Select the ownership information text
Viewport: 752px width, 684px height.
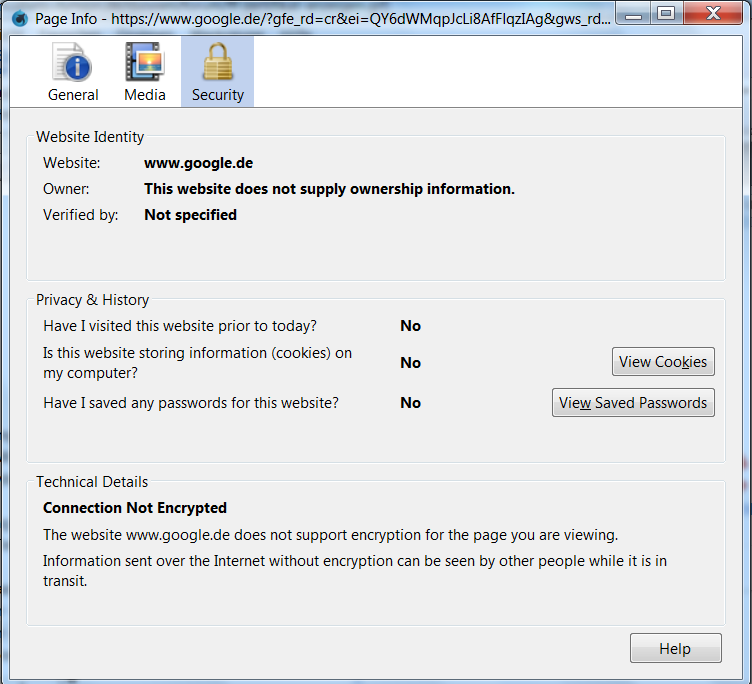(329, 189)
